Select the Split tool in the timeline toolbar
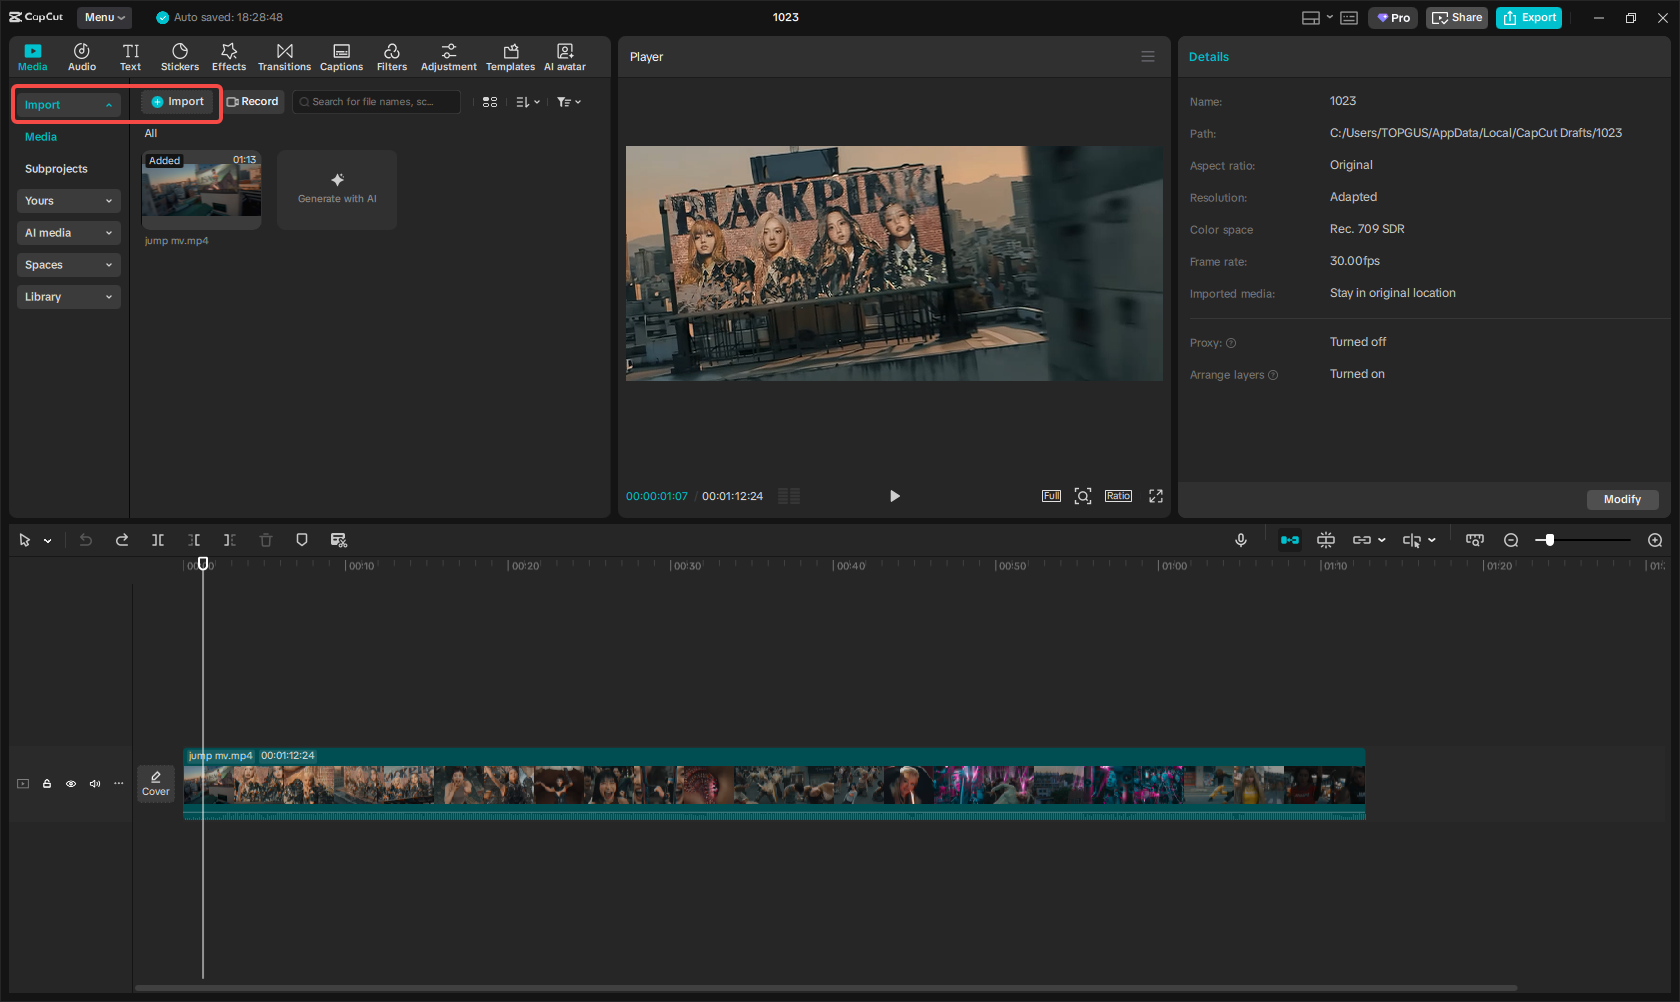Viewport: 1680px width, 1002px height. point(157,540)
